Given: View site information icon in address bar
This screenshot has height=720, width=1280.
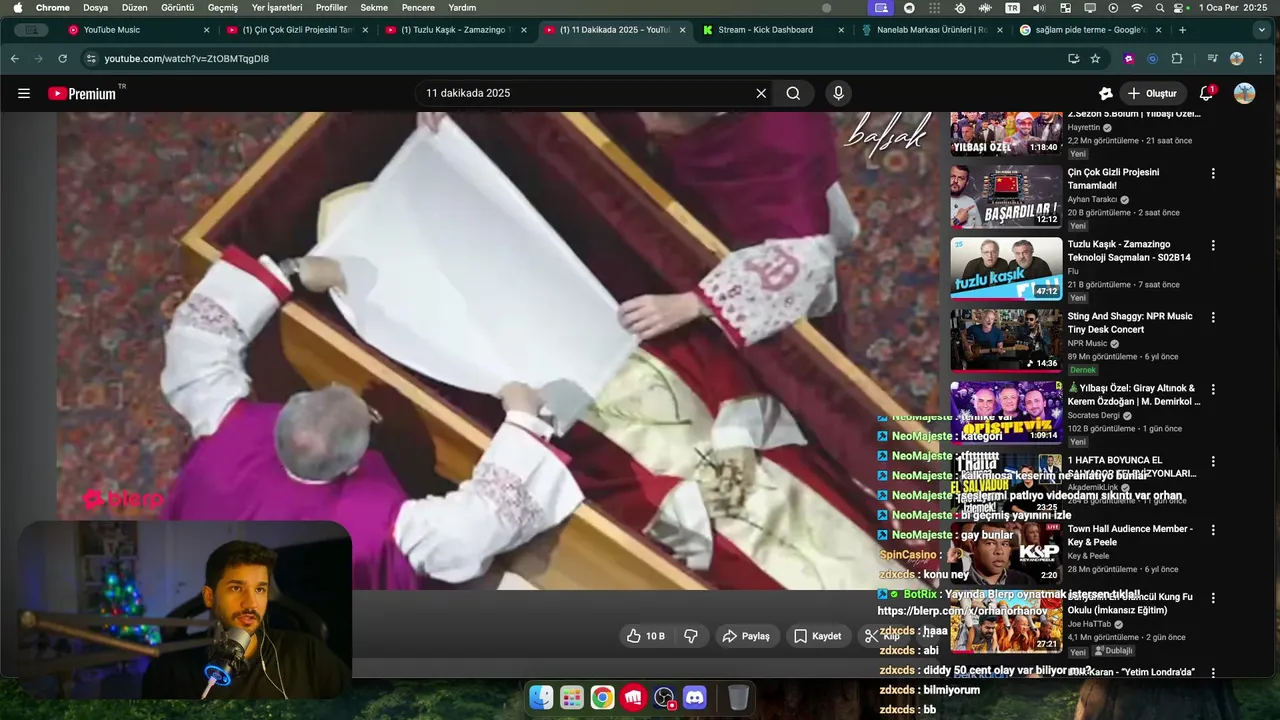Looking at the screenshot, I should [x=91, y=59].
